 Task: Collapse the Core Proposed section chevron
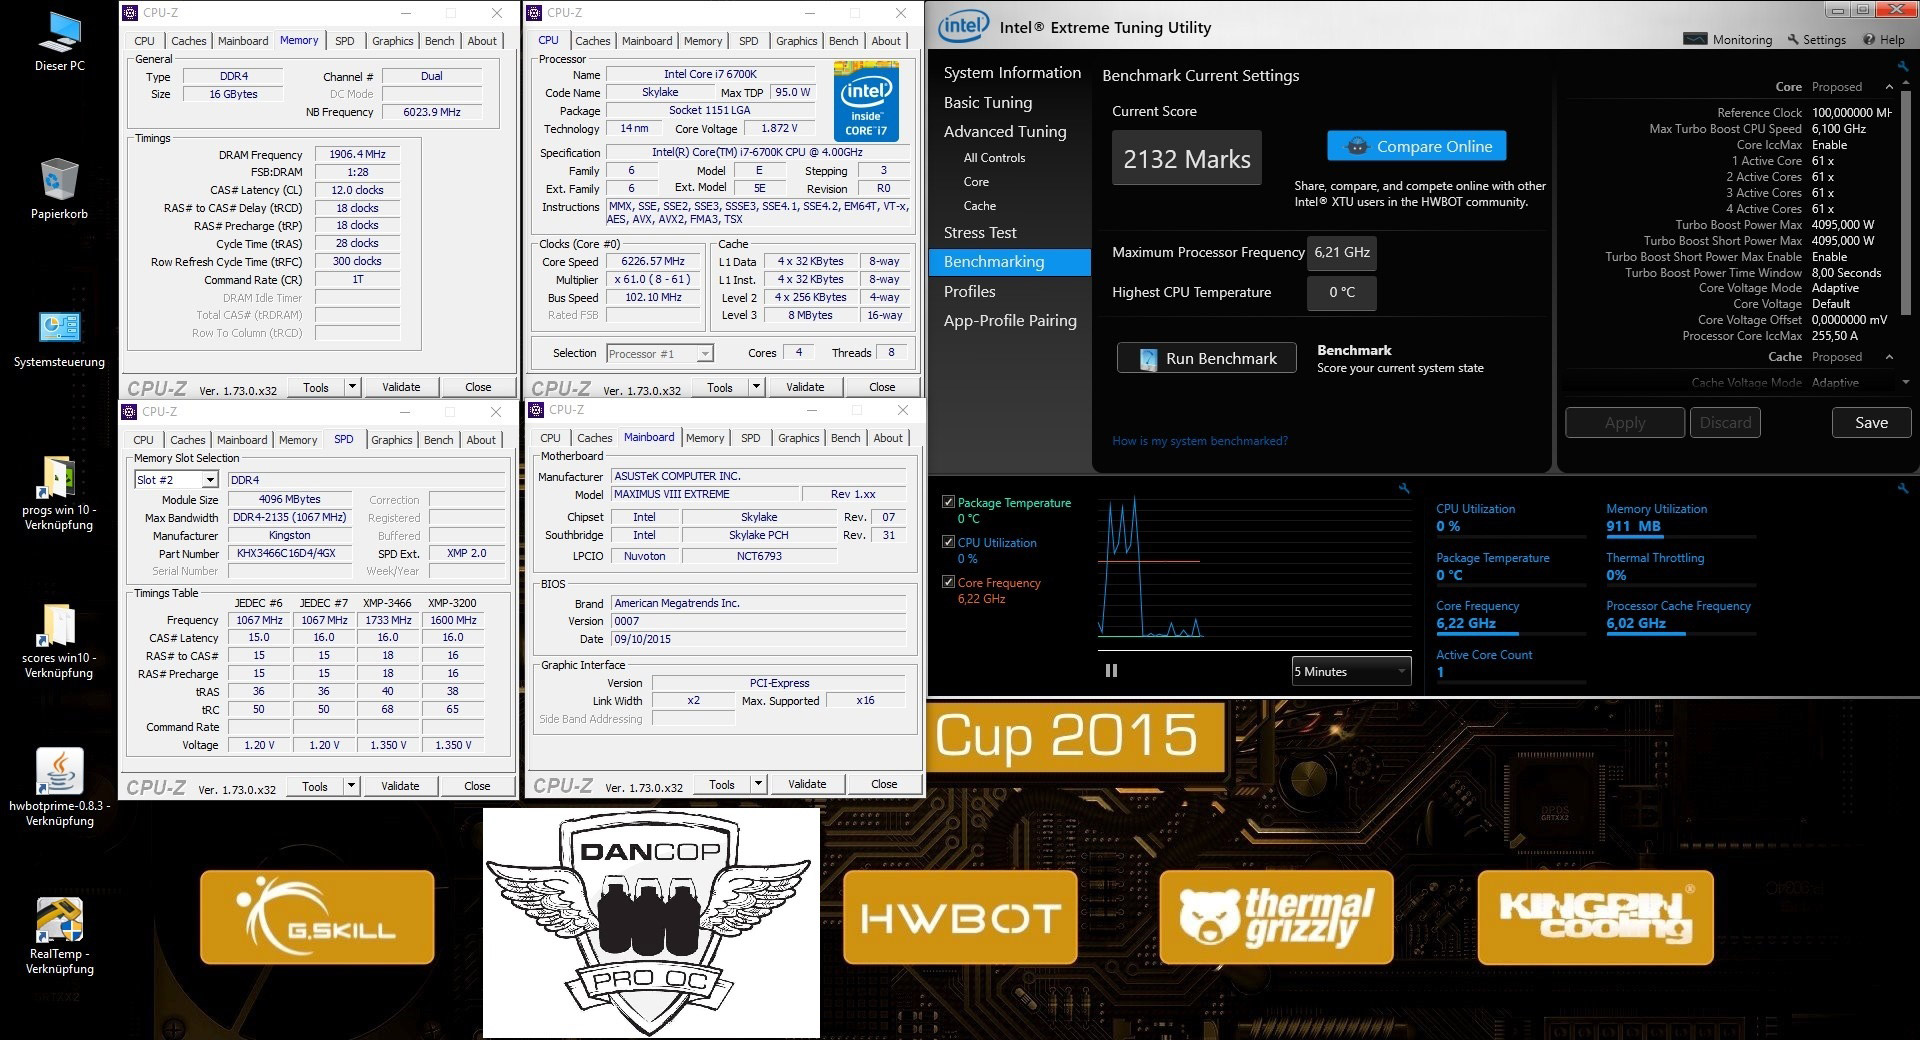tap(1889, 87)
